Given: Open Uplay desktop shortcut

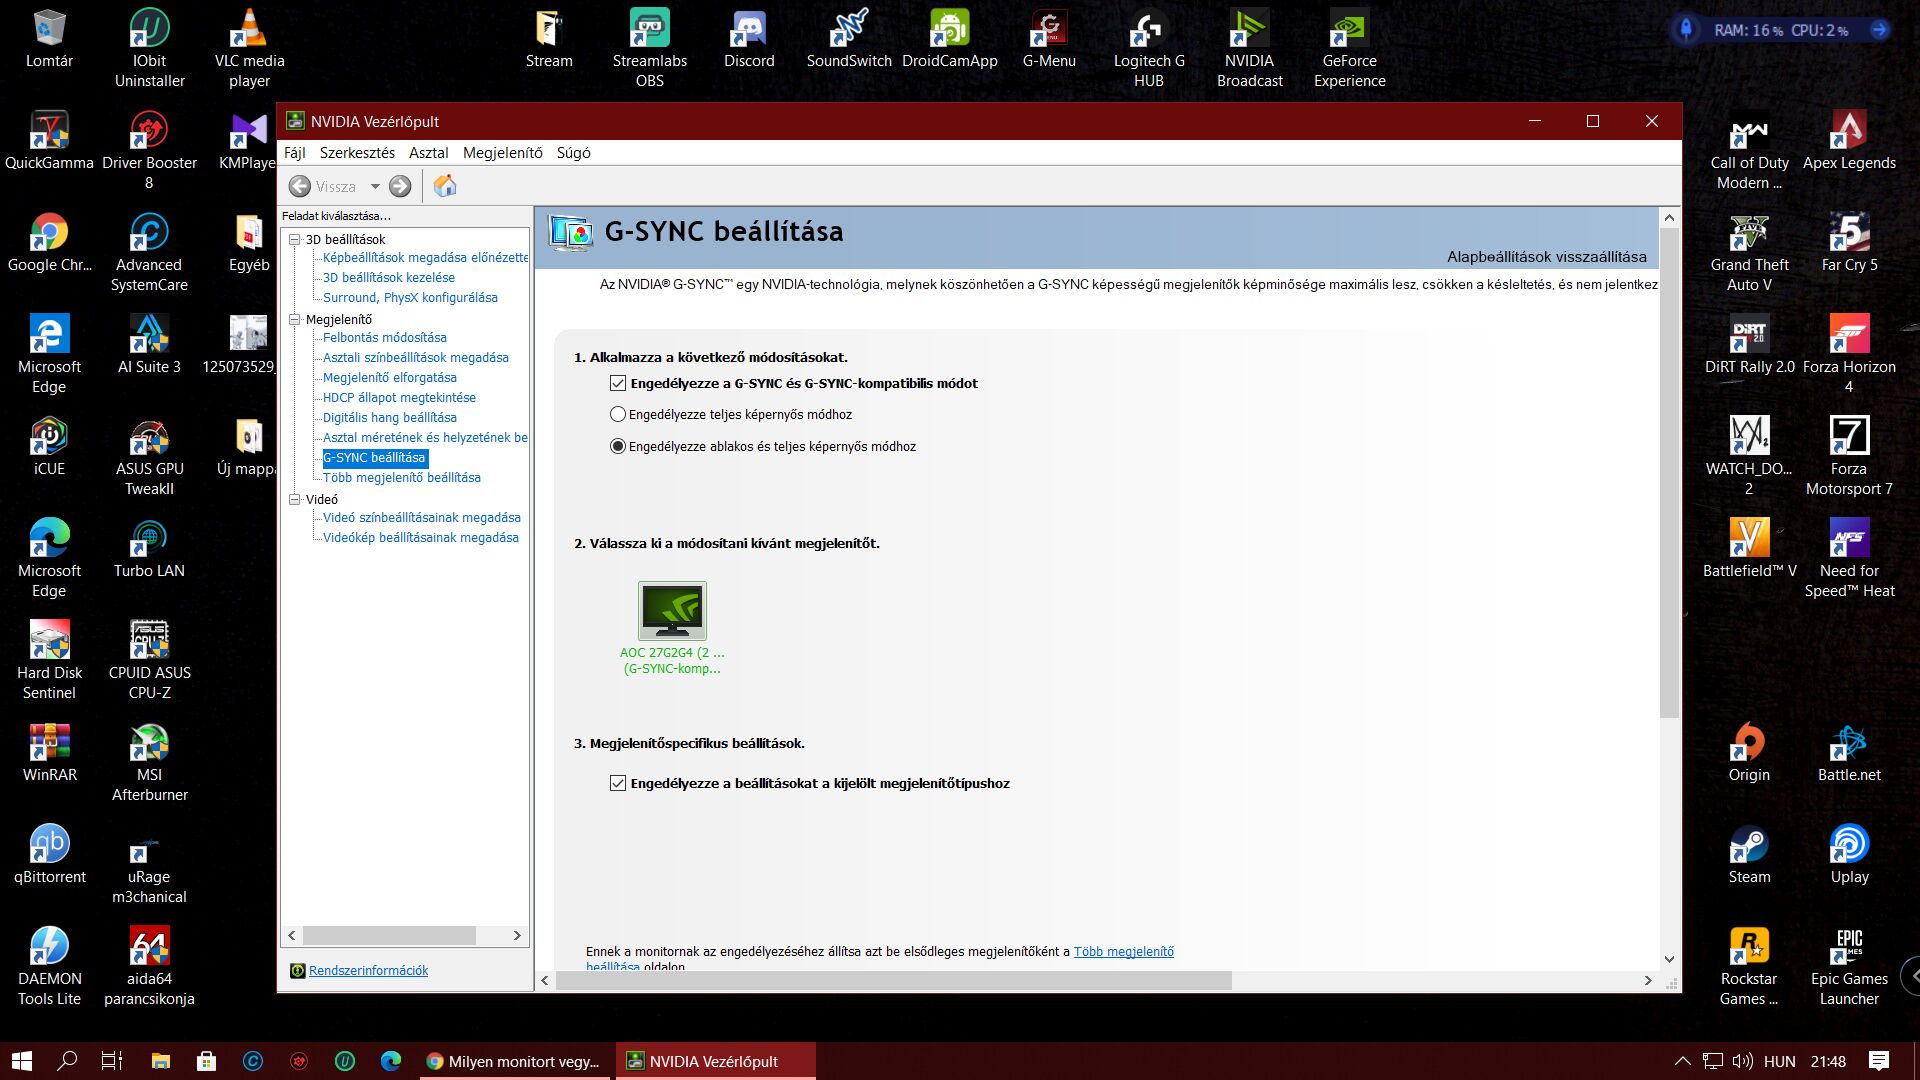Looking at the screenshot, I should coord(1849,855).
